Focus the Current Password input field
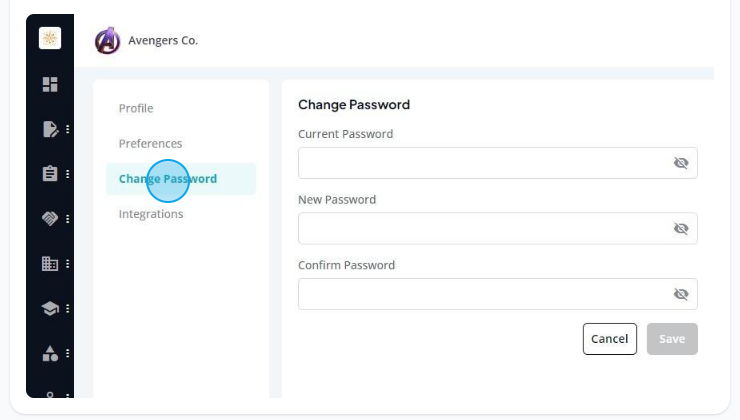 (x=497, y=163)
